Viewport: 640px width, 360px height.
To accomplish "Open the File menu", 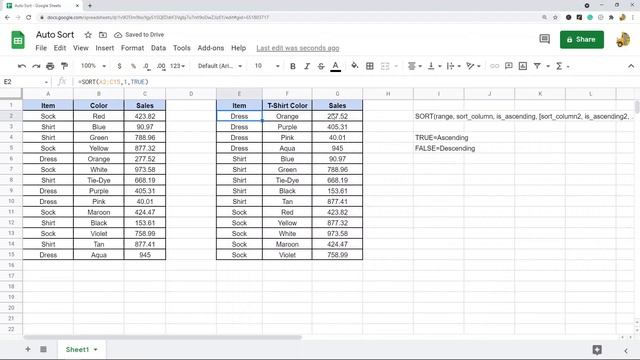I will click(x=41, y=48).
